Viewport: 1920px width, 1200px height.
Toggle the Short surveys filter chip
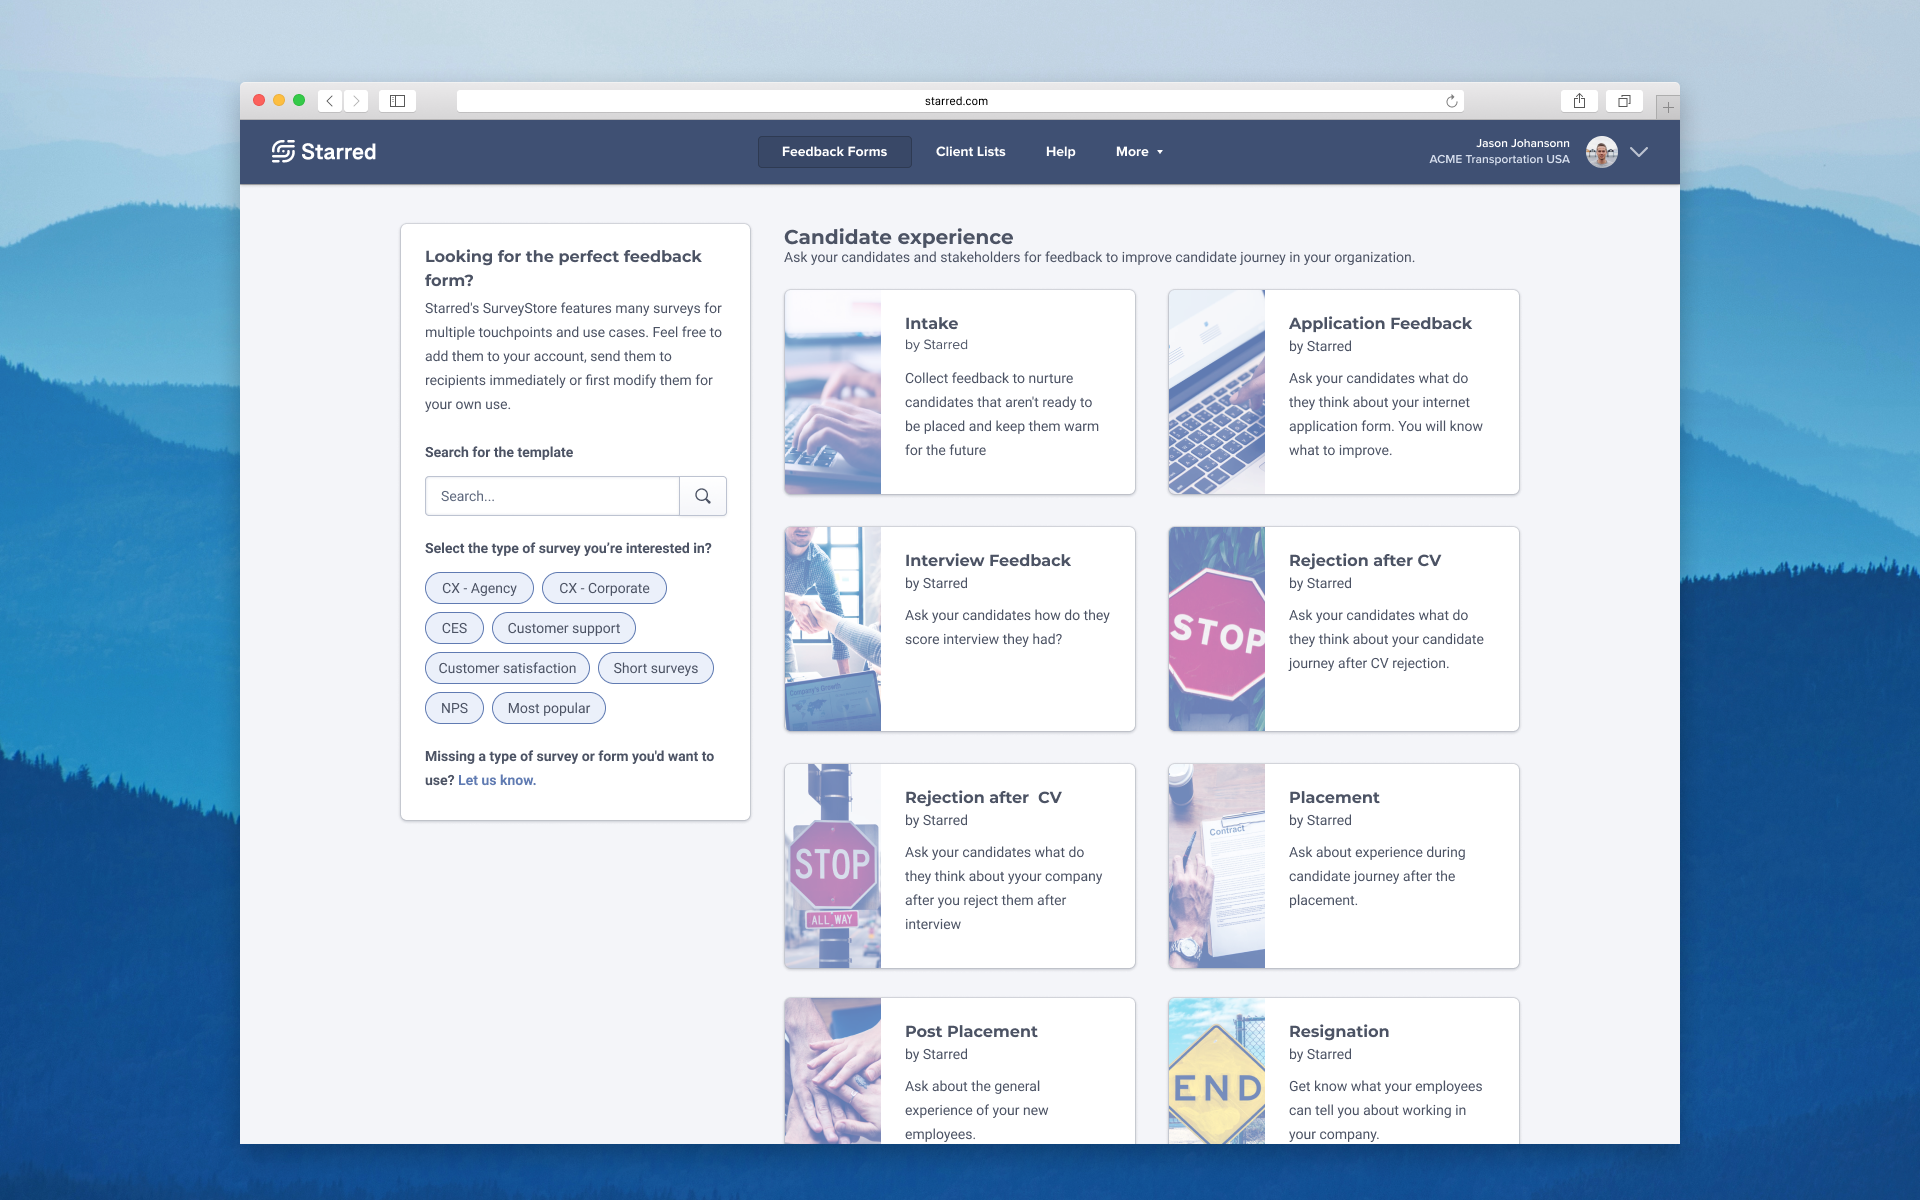pyautogui.click(x=655, y=668)
